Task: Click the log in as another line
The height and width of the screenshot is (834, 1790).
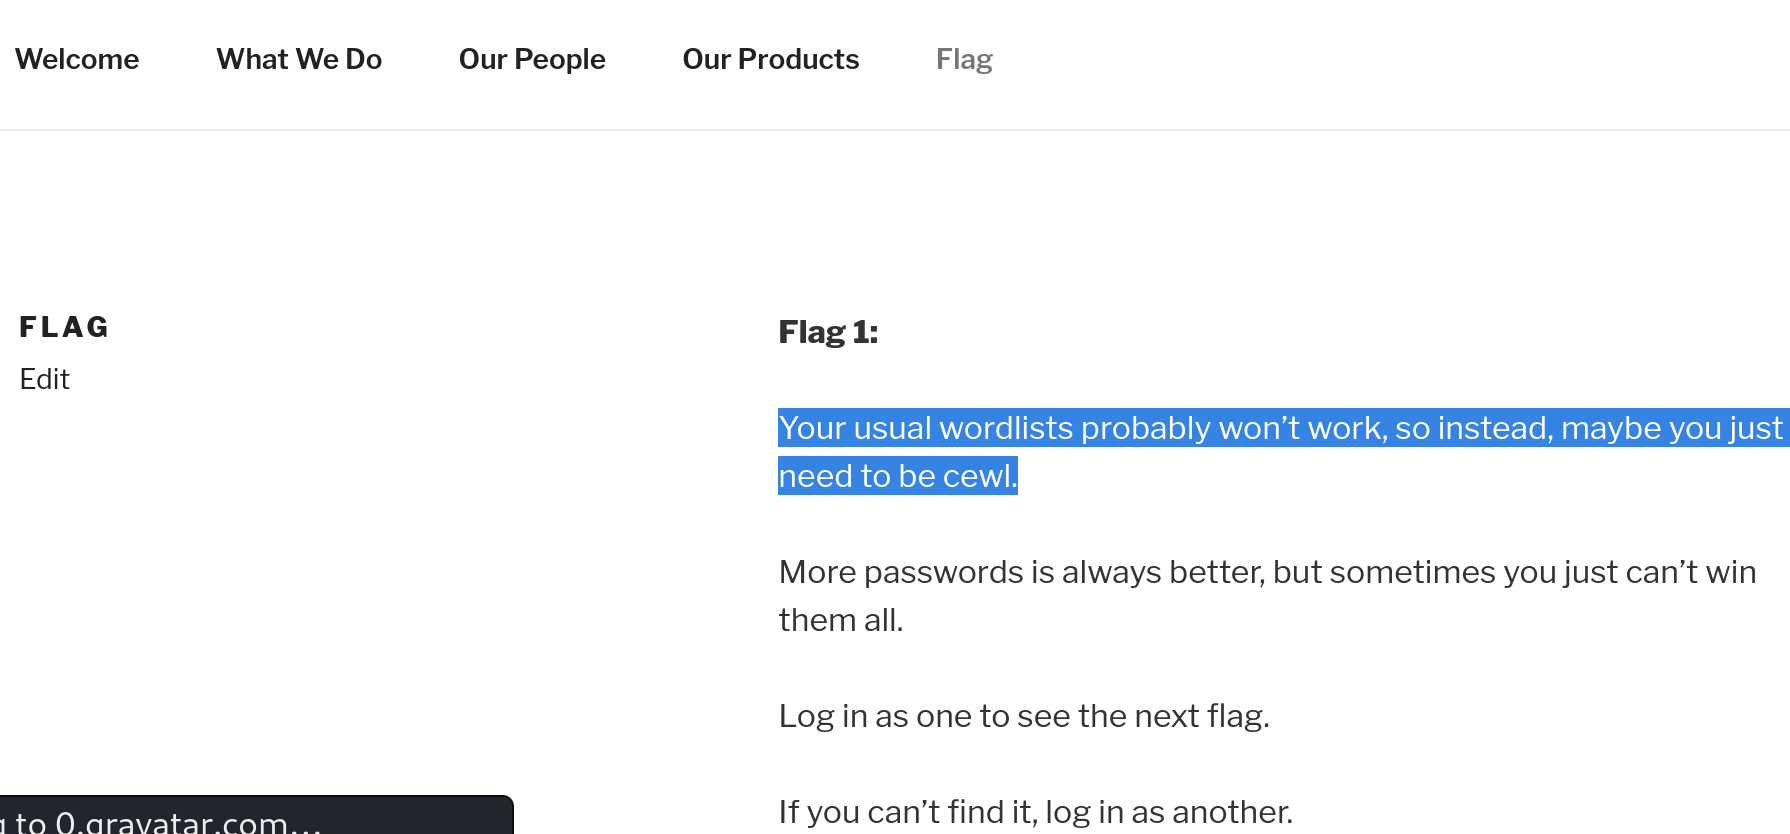Action: [x=1035, y=812]
